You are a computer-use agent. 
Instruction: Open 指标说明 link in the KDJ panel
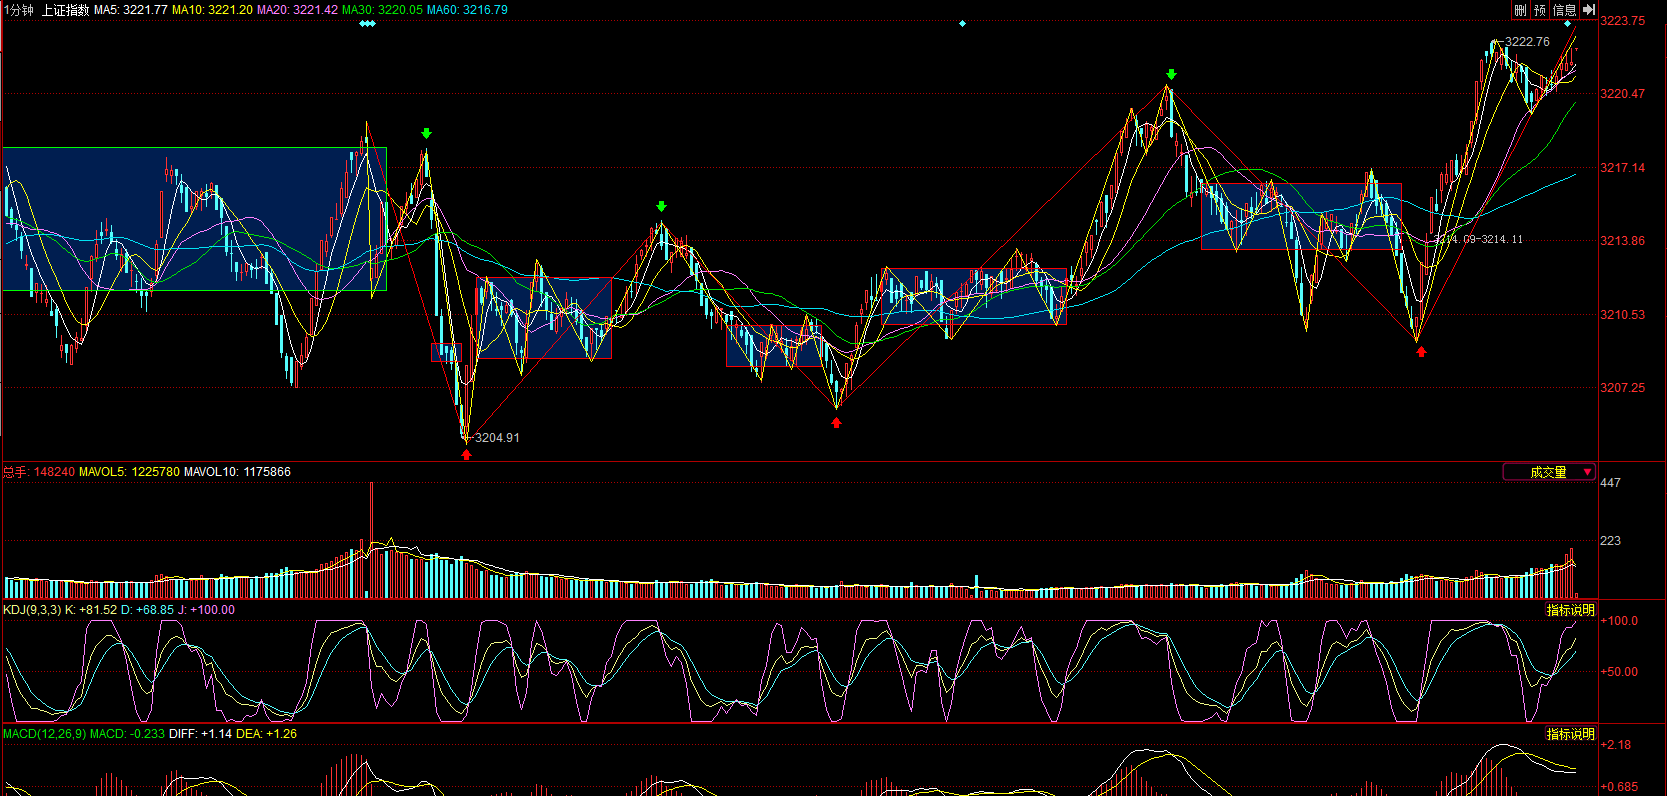click(x=1571, y=610)
